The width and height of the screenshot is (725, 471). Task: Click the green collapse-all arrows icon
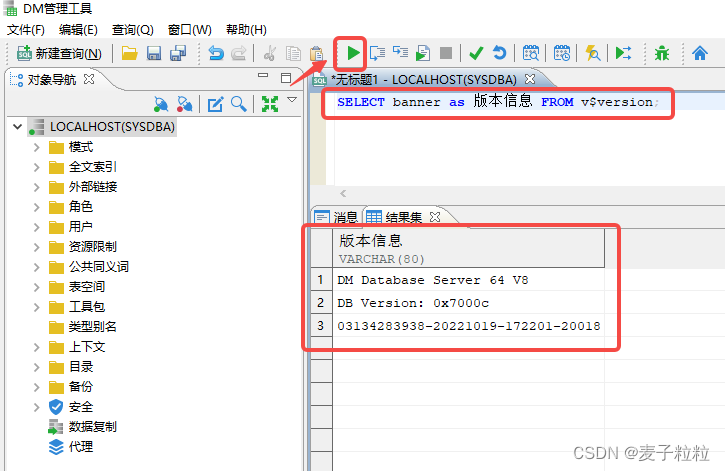coord(270,104)
